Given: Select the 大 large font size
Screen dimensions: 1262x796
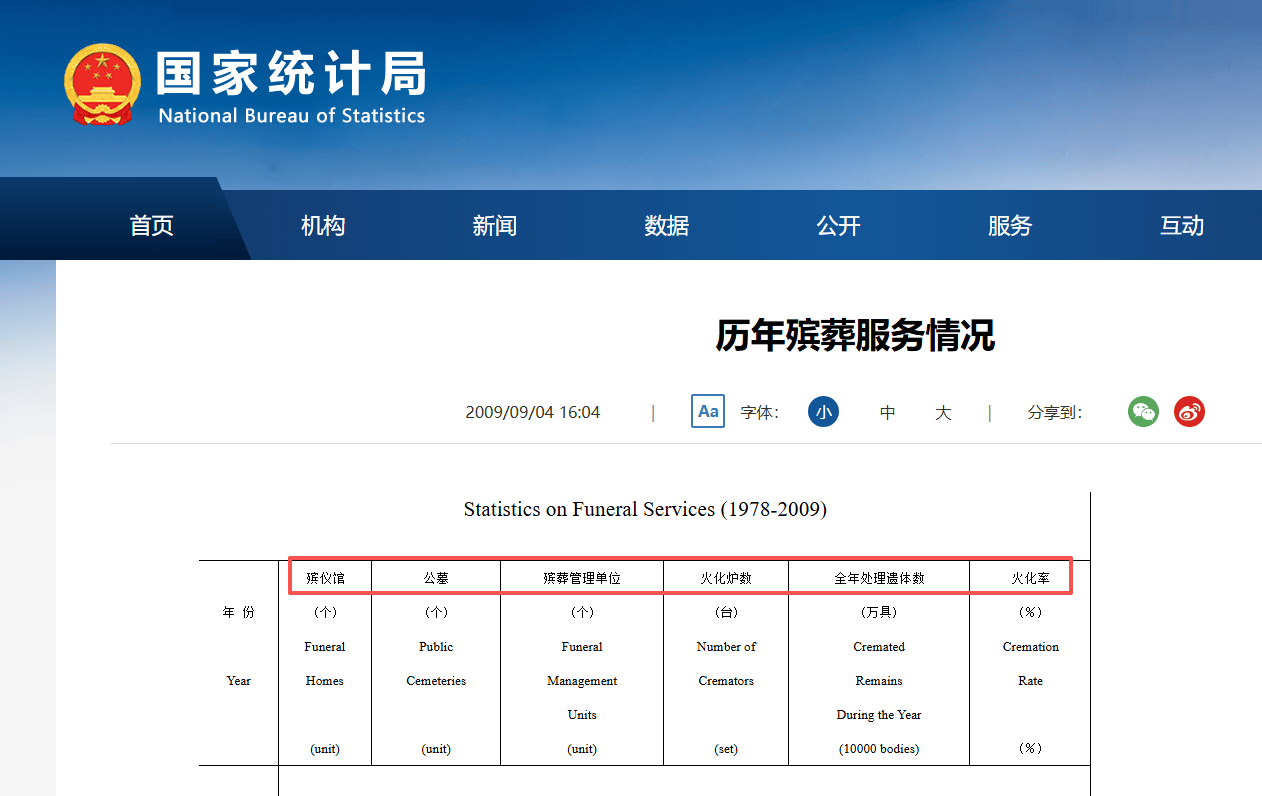Looking at the screenshot, I should 943,411.
